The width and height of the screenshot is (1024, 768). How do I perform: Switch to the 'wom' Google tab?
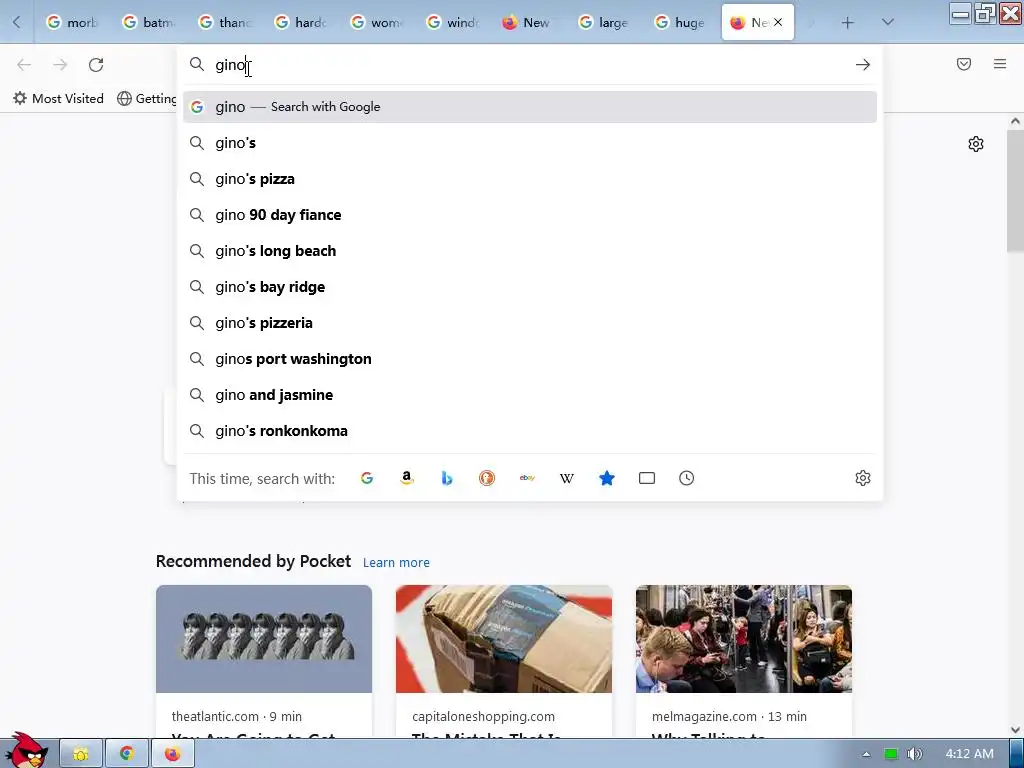point(377,22)
